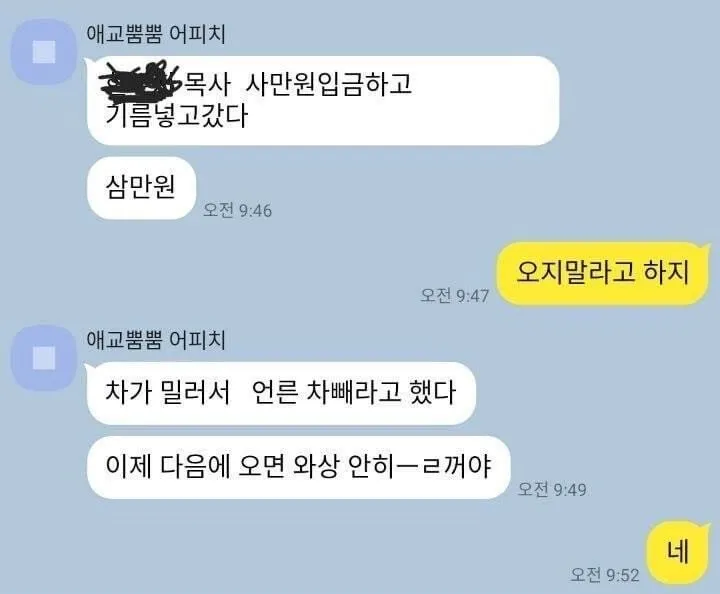Click the word 언른 in message
Screen dimensions: 720x594
(275, 393)
